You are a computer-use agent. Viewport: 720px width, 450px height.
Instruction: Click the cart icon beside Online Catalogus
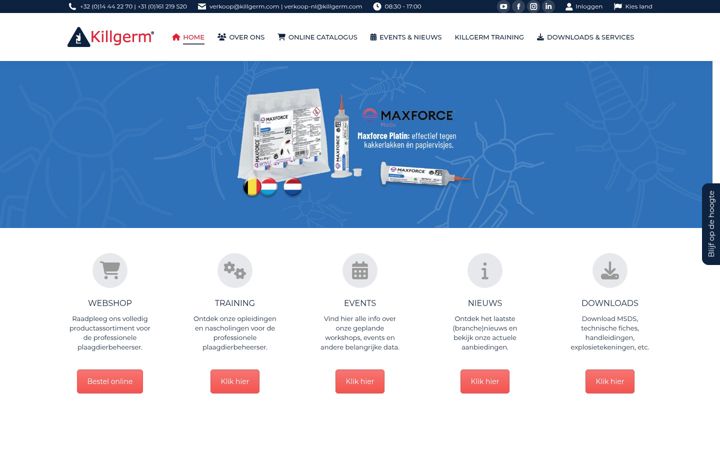(x=281, y=37)
